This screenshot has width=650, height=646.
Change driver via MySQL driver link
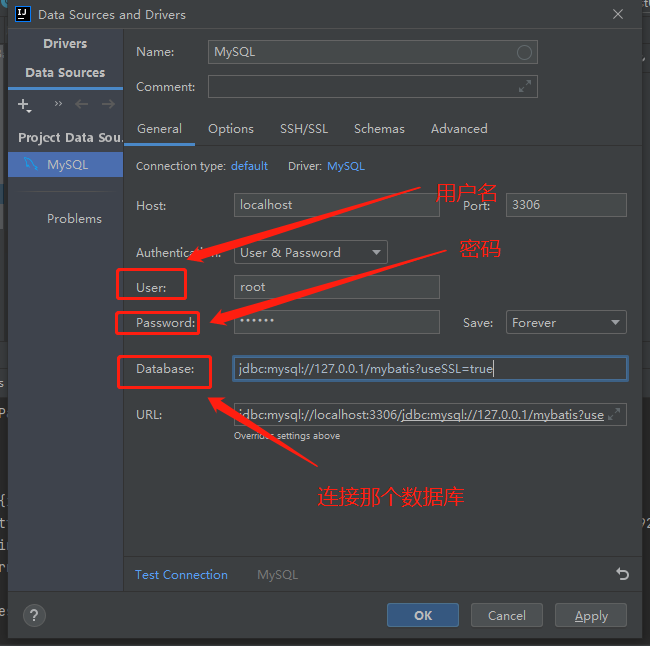(x=346, y=166)
